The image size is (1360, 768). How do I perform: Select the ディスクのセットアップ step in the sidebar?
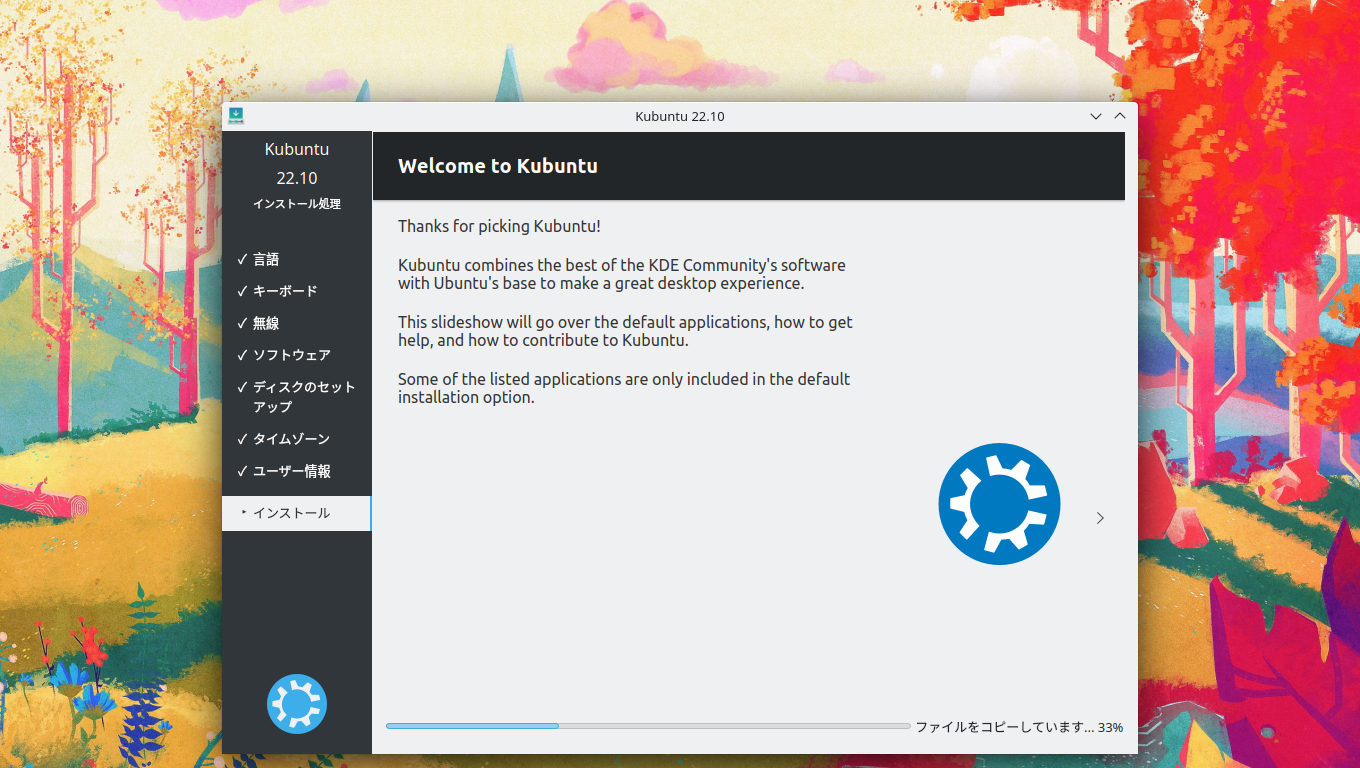point(297,397)
